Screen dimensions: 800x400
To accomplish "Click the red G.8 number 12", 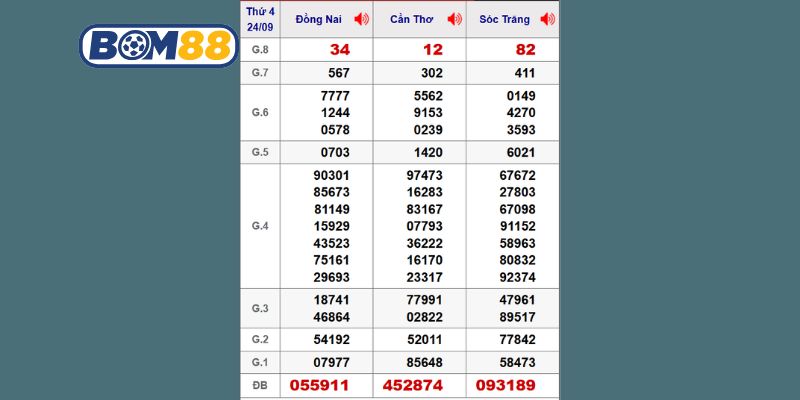I will click(433, 49).
